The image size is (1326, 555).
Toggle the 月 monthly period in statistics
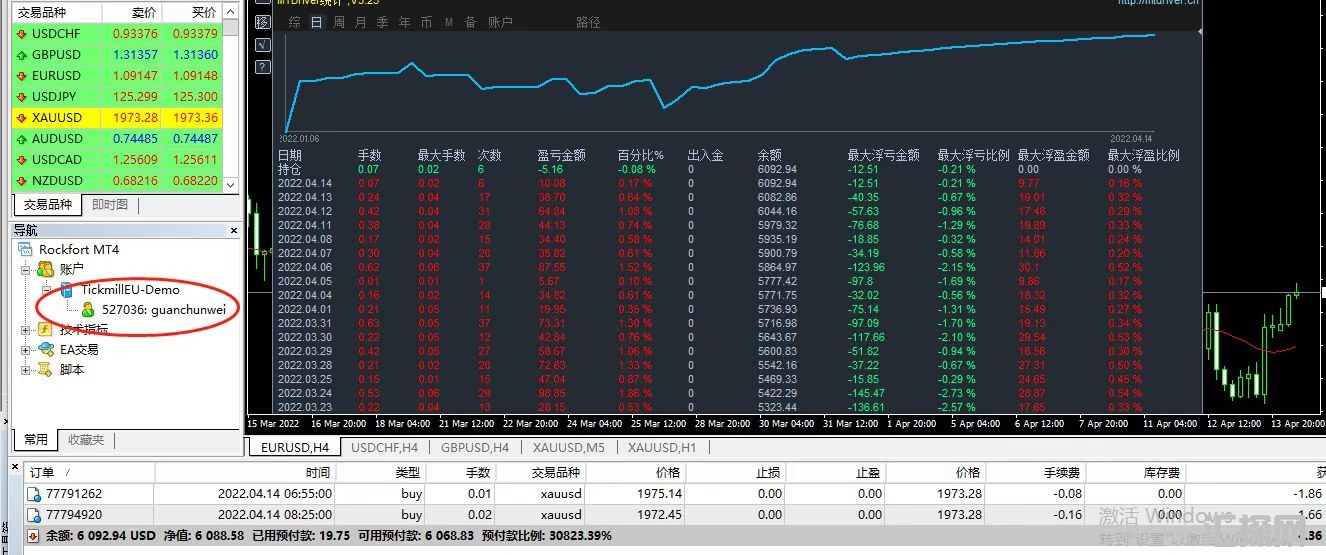[360, 22]
